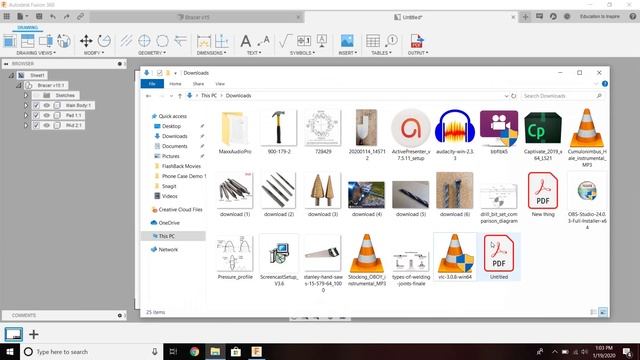Collapse the Sheet1 tree node

point(11,76)
